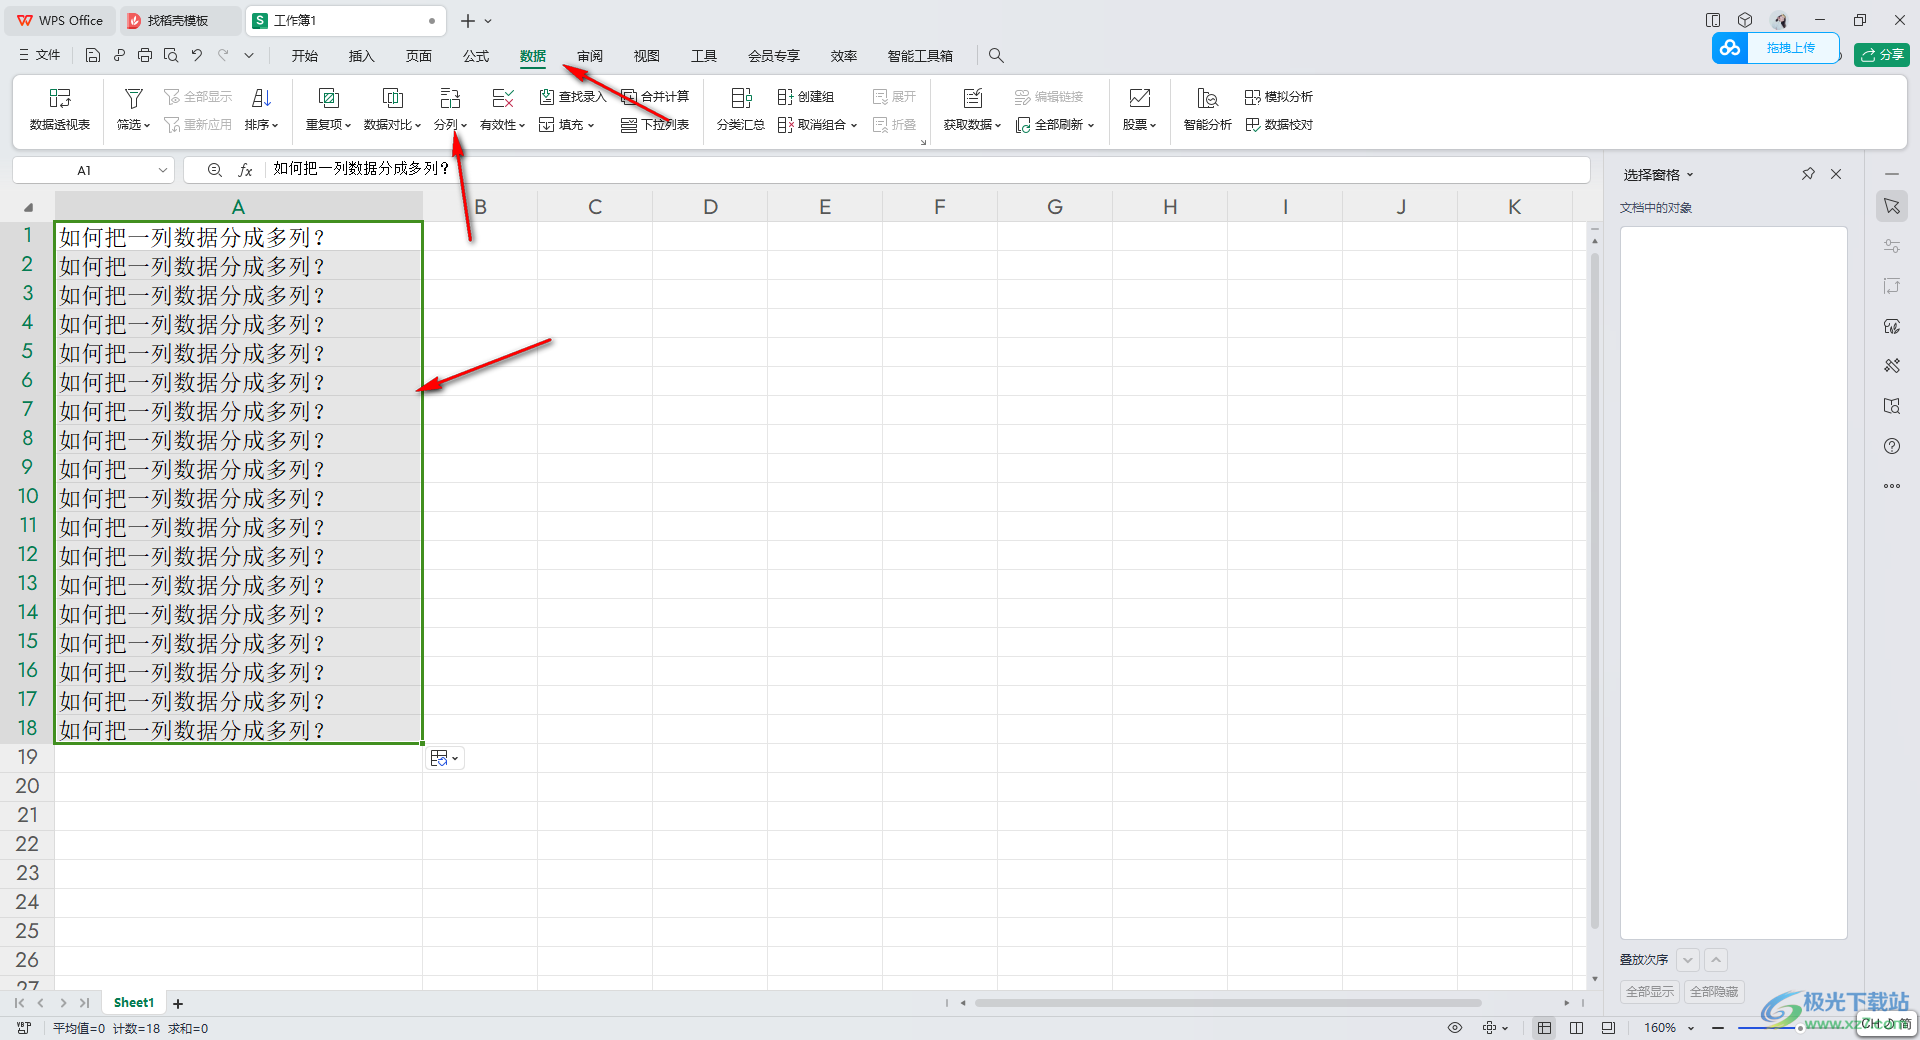1920x1040 pixels.
Task: Open Data Proofreading (数据校对)
Action: pyautogui.click(x=1278, y=124)
